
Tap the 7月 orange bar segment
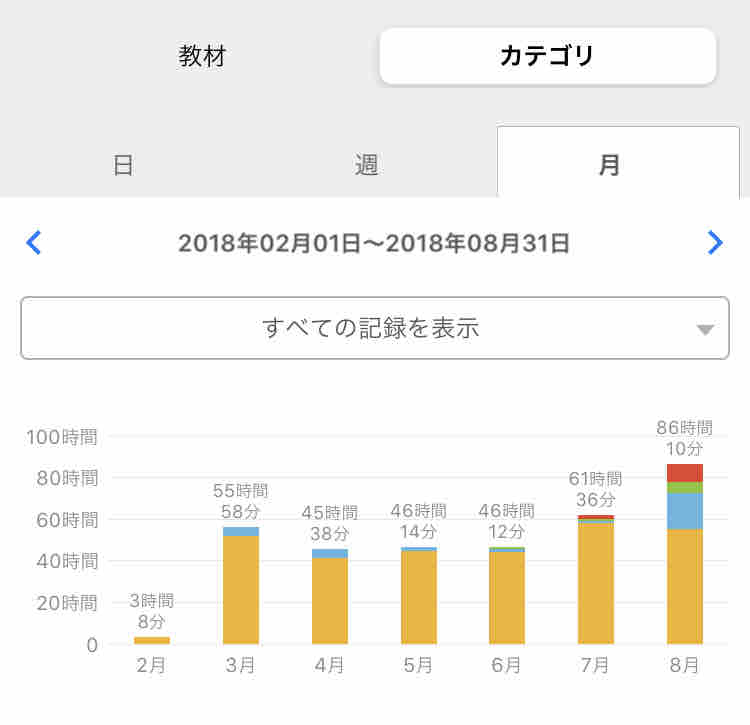coord(596,583)
